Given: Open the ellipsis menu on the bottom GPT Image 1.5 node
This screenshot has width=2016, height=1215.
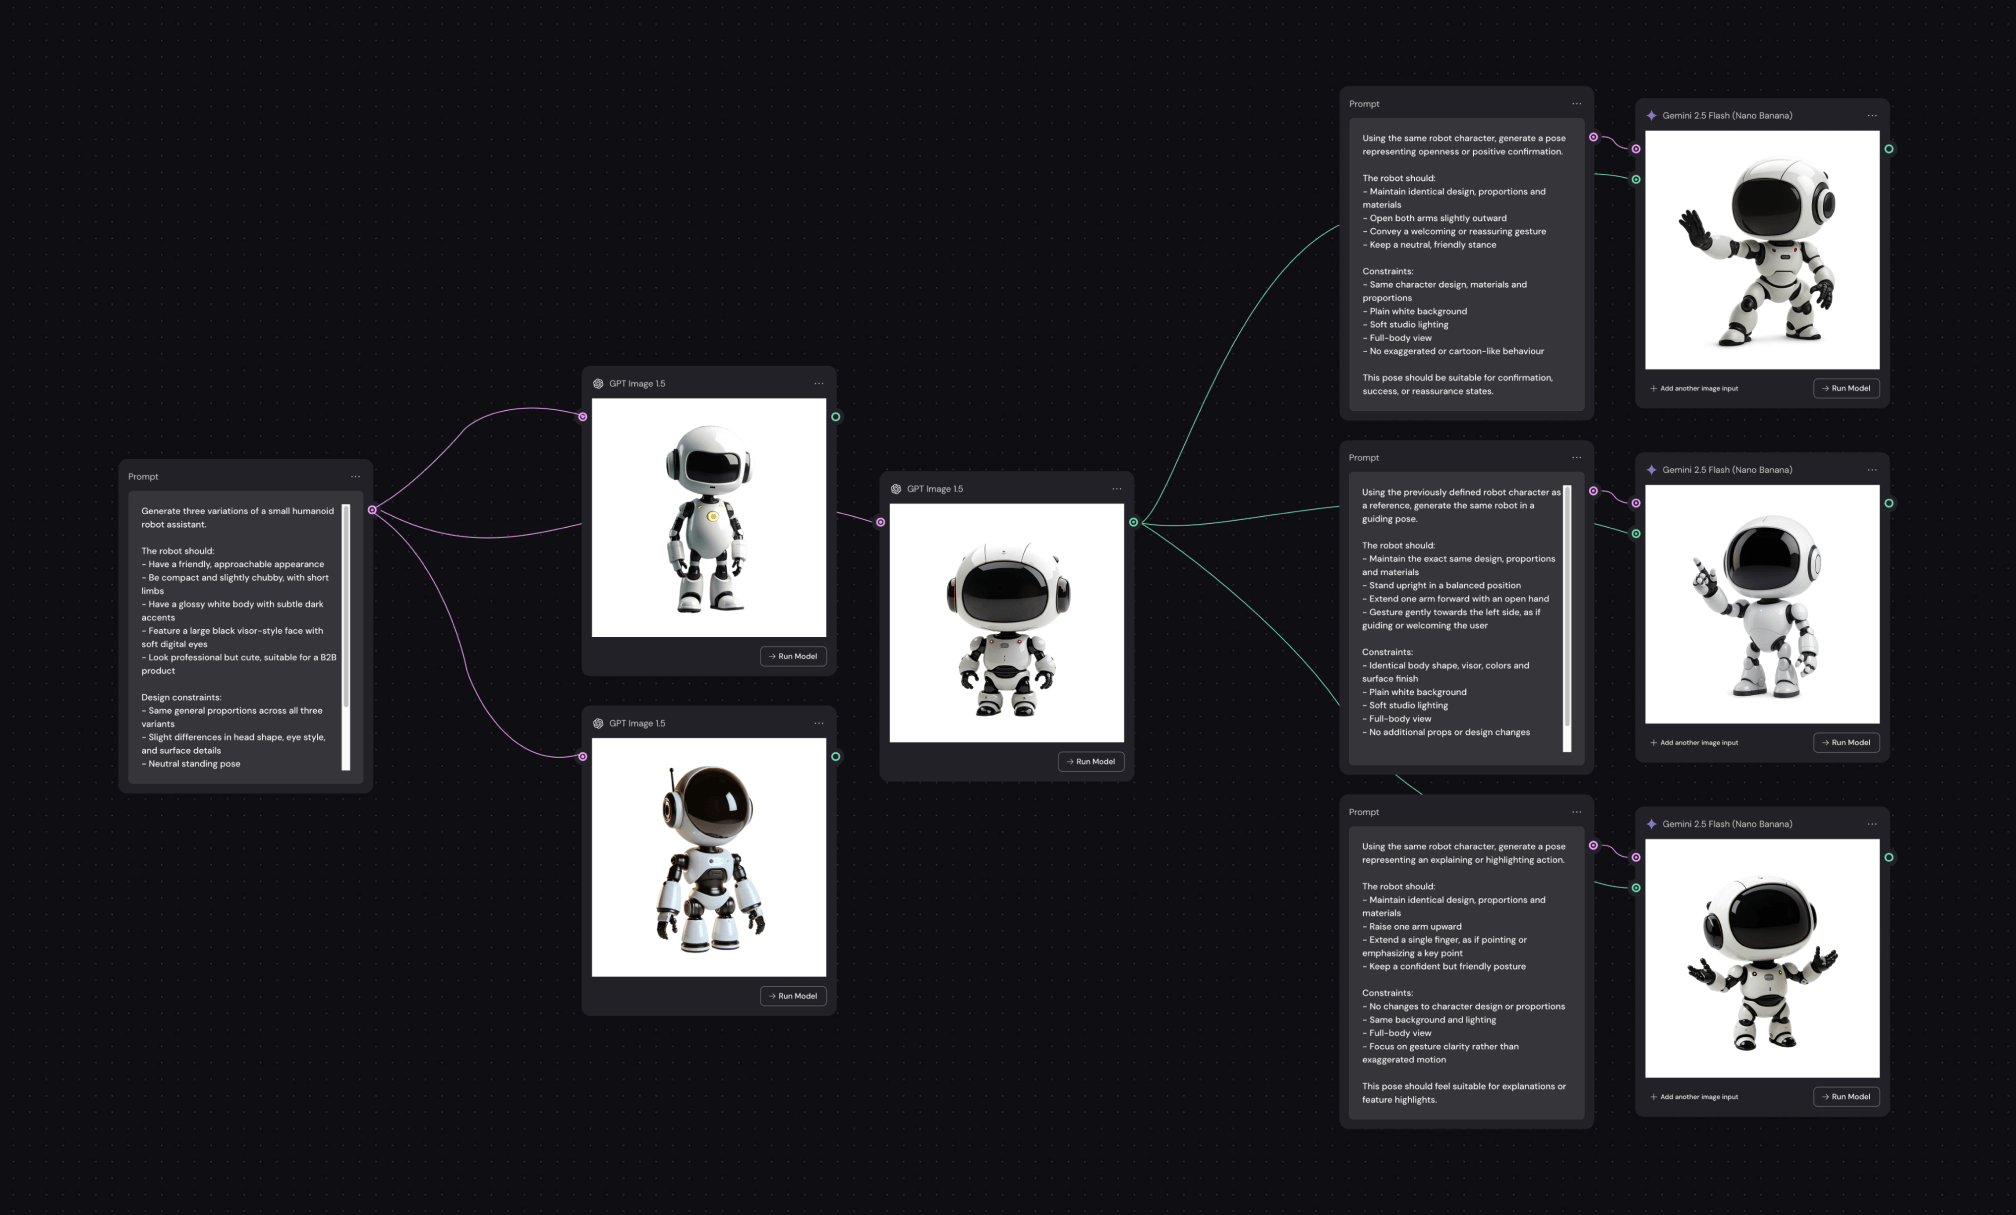Looking at the screenshot, I should (x=819, y=722).
